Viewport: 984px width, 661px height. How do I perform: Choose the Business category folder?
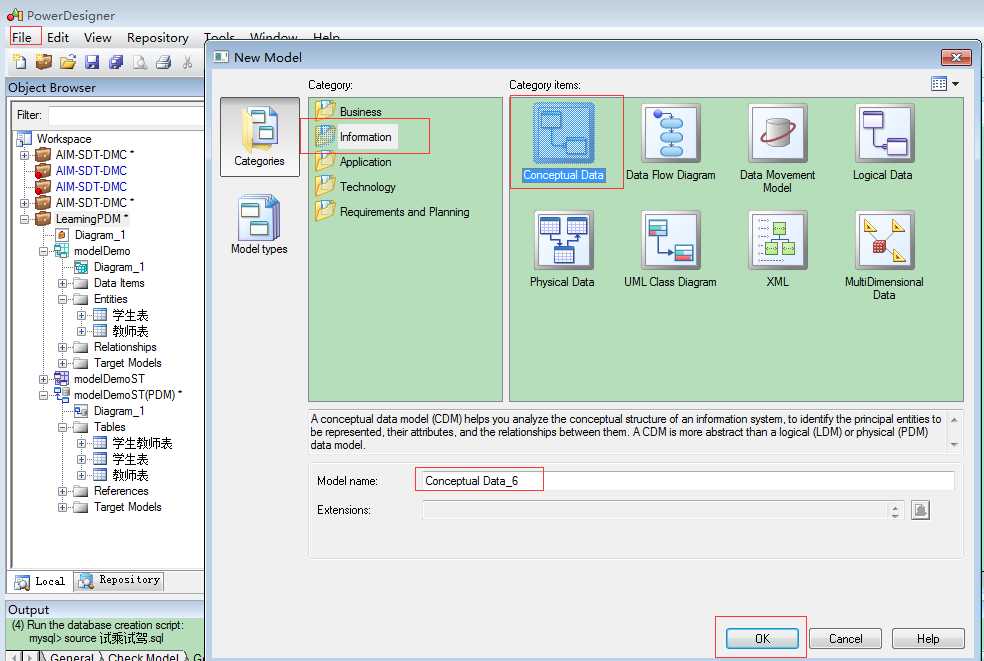(x=349, y=111)
